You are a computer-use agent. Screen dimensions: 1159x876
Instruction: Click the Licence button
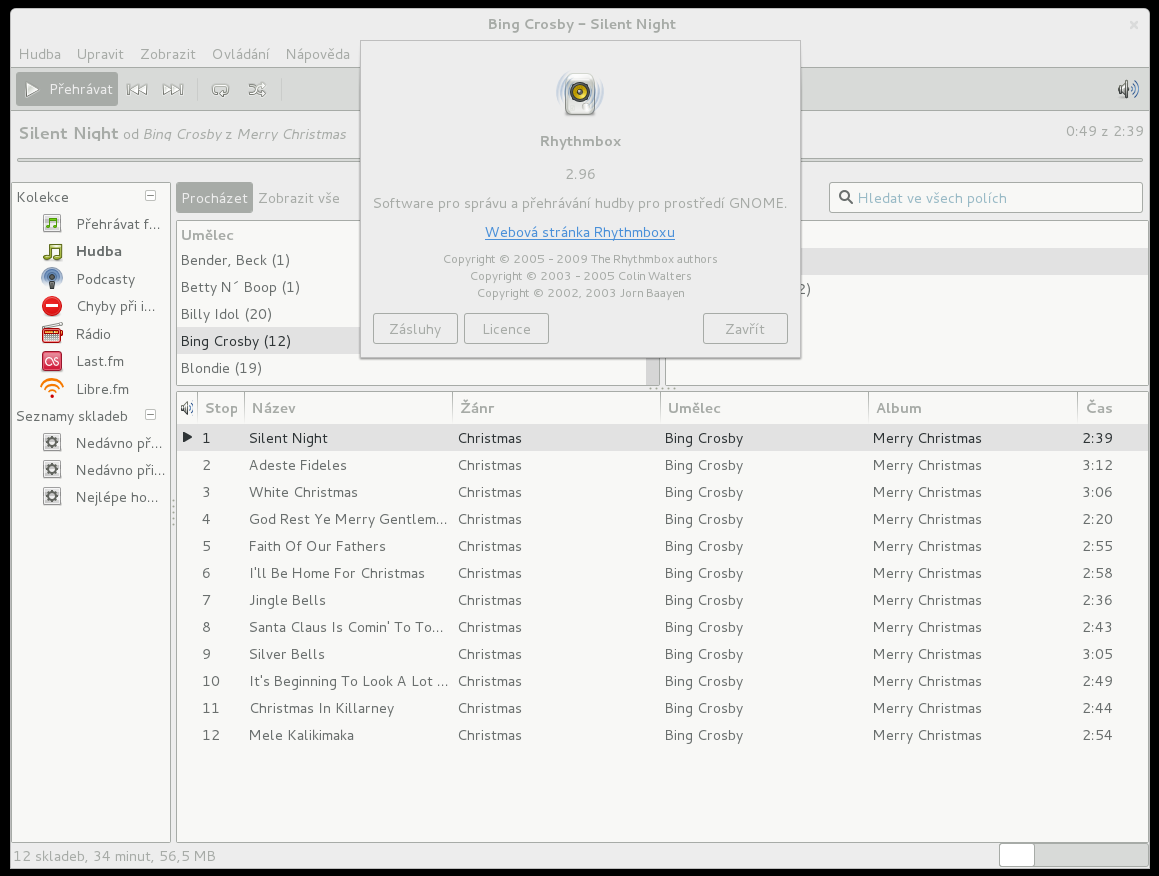pos(506,329)
